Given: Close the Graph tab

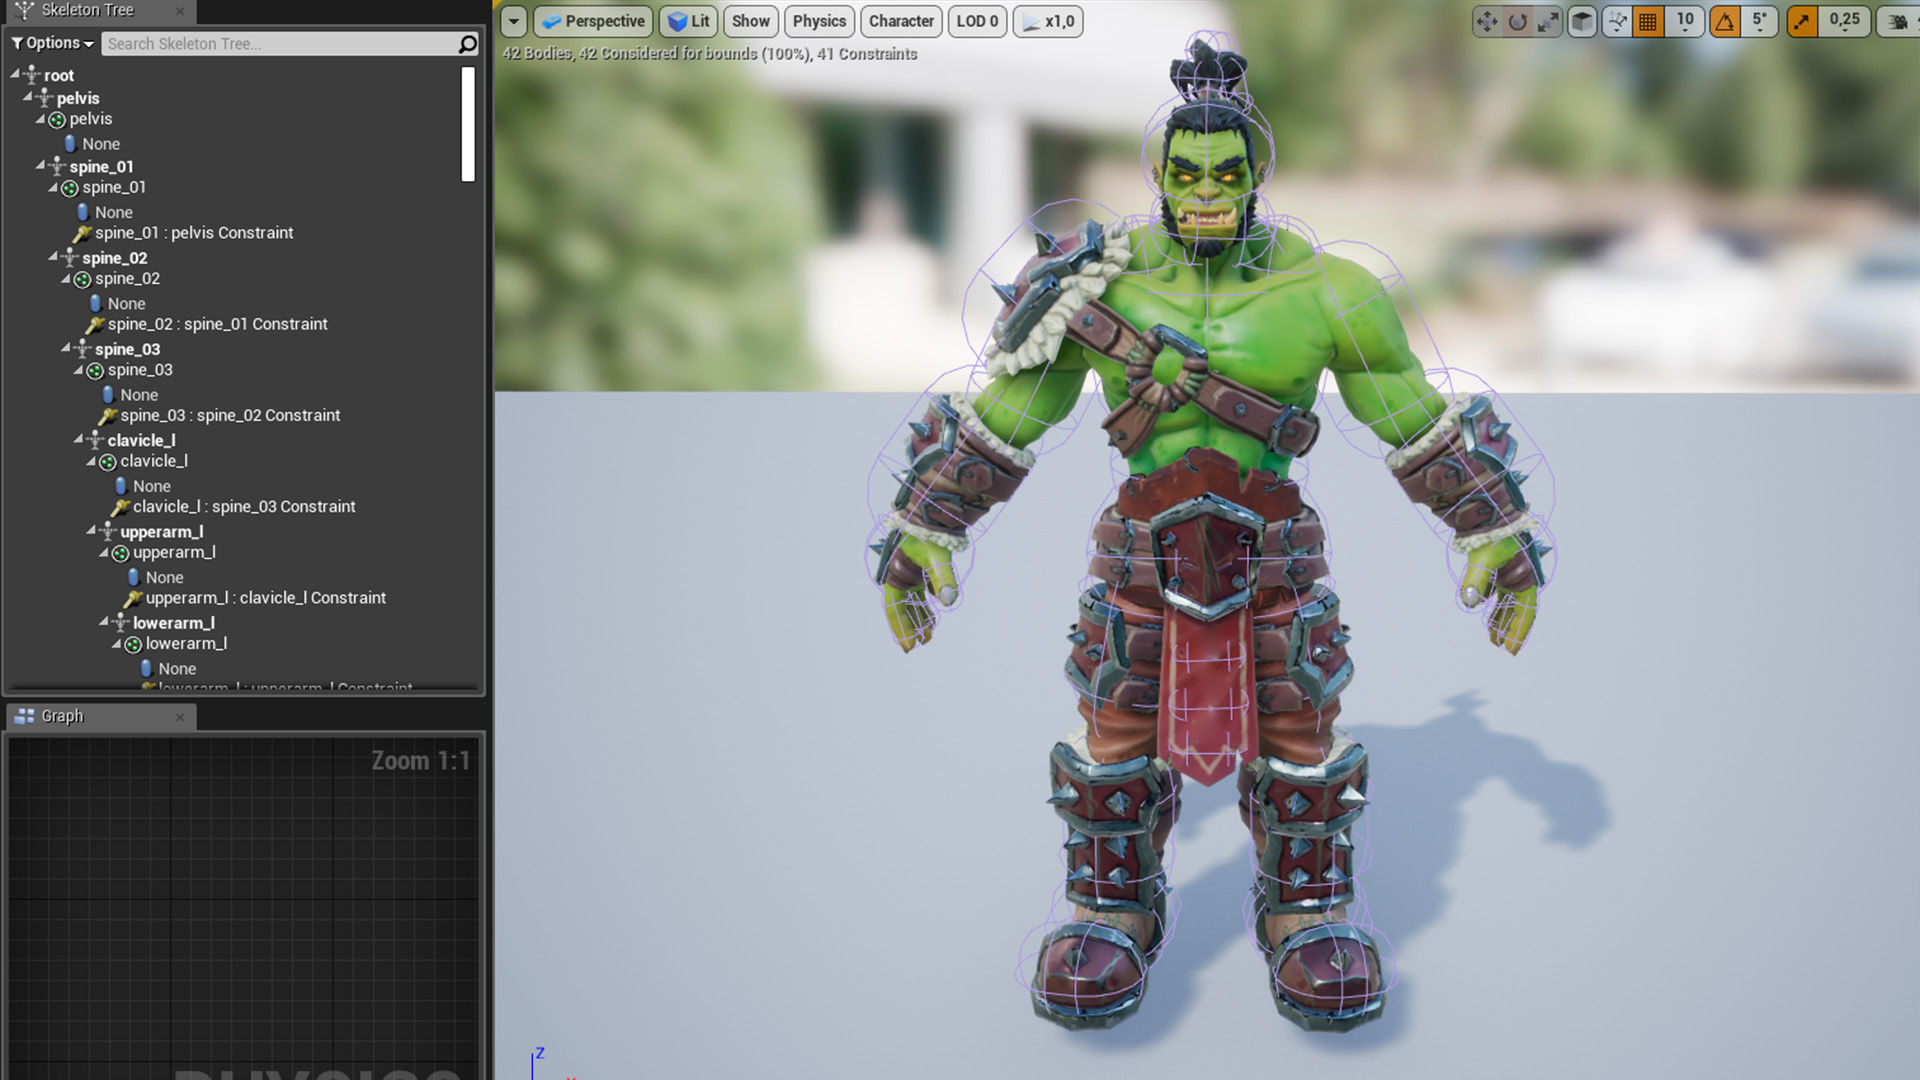Looking at the screenshot, I should point(180,717).
